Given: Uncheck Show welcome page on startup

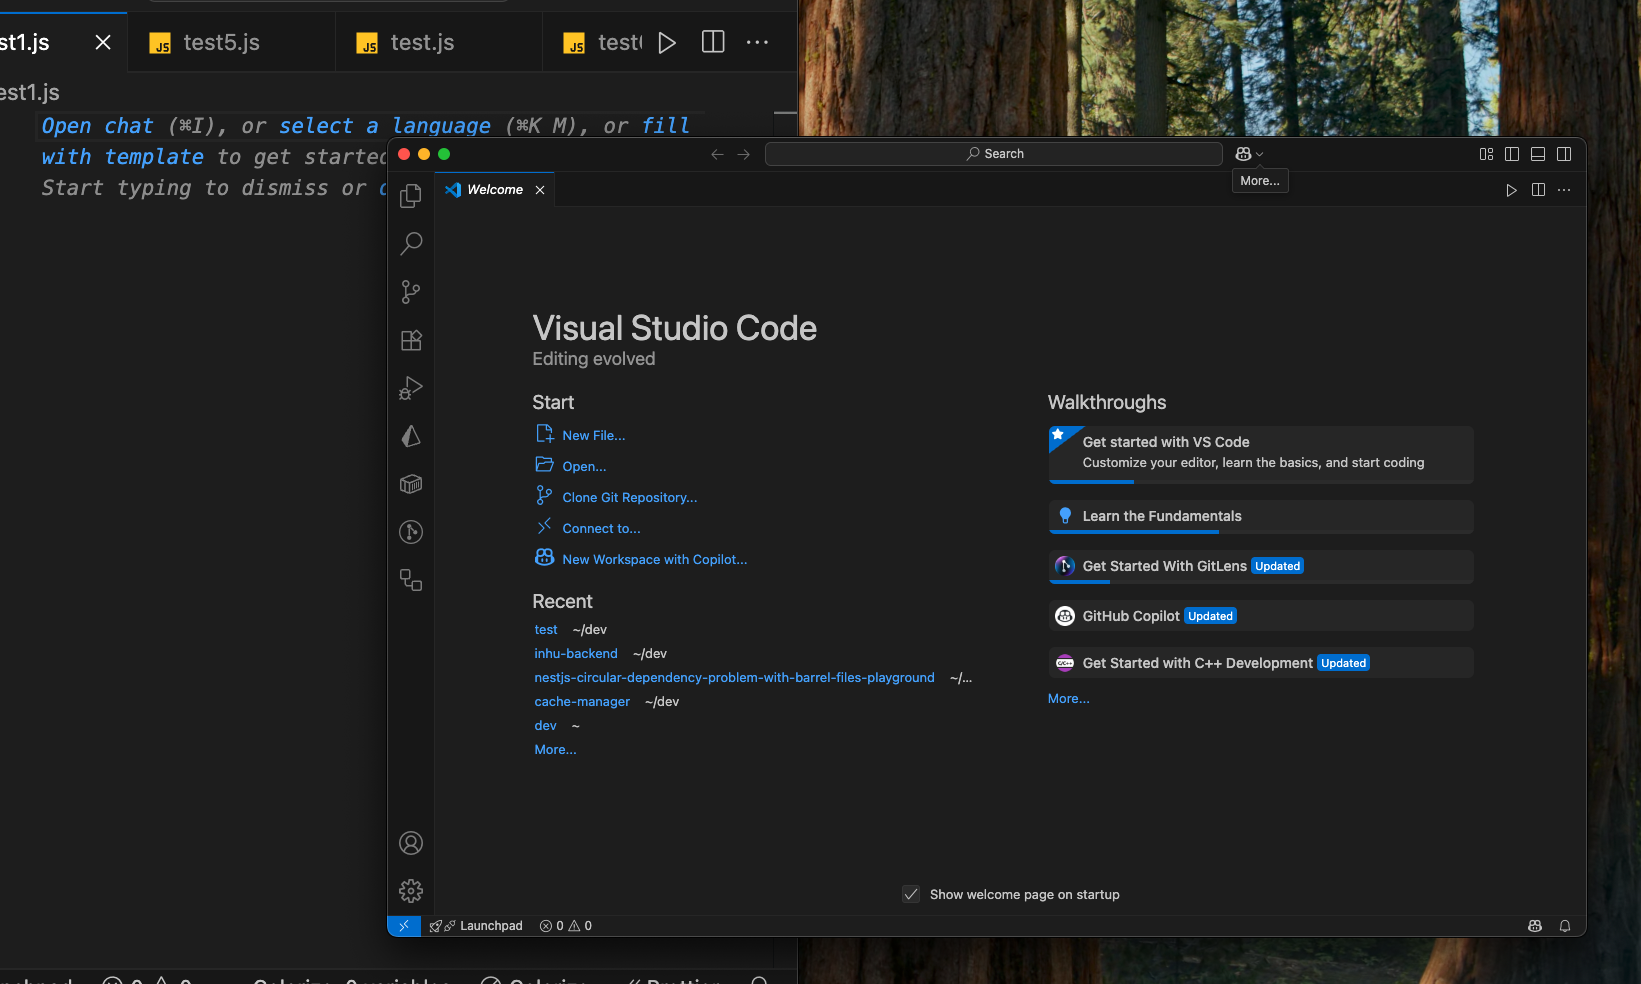Looking at the screenshot, I should (911, 895).
